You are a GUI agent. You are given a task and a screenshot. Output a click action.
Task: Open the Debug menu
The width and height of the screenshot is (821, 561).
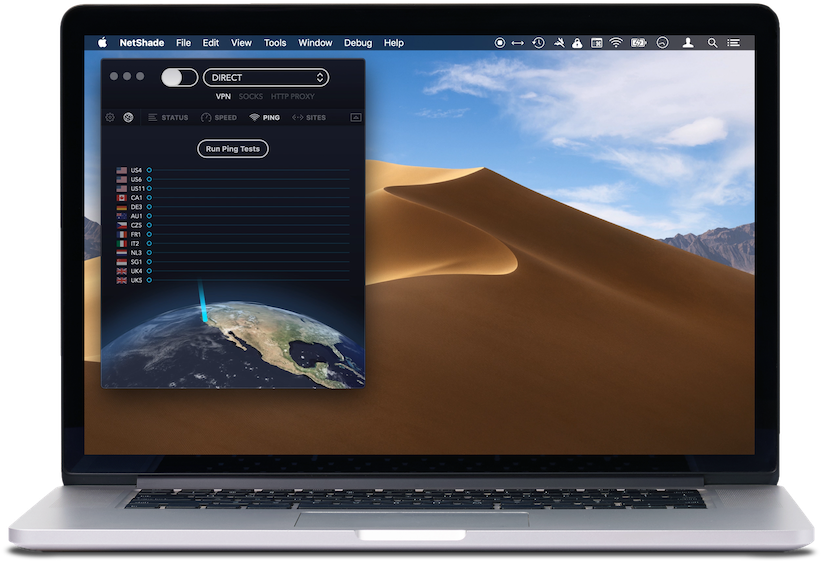click(x=358, y=43)
